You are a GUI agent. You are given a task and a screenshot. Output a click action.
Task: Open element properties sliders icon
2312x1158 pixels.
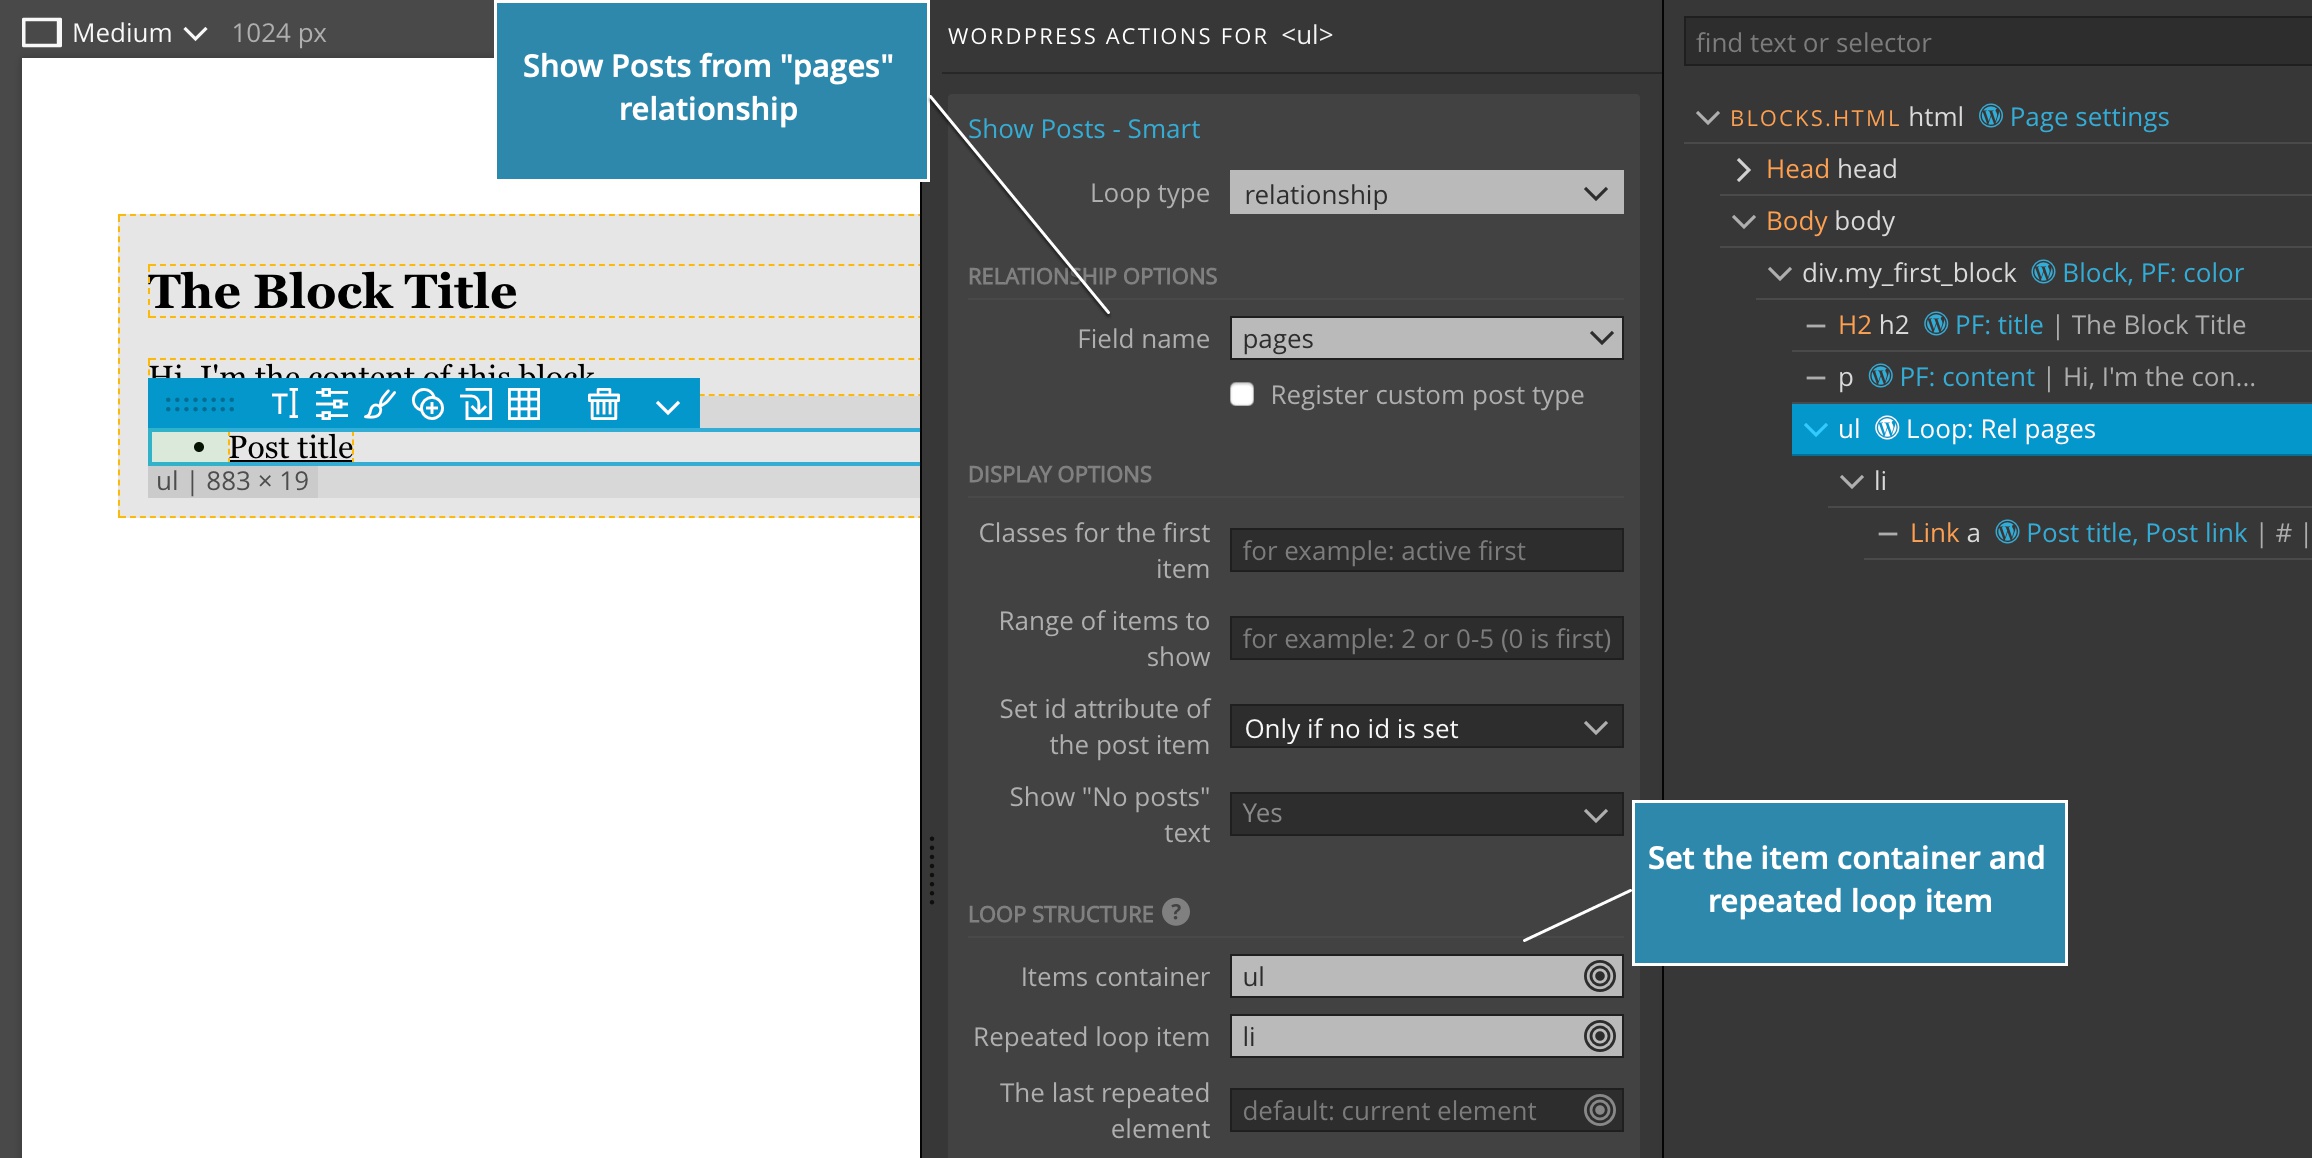[x=331, y=405]
